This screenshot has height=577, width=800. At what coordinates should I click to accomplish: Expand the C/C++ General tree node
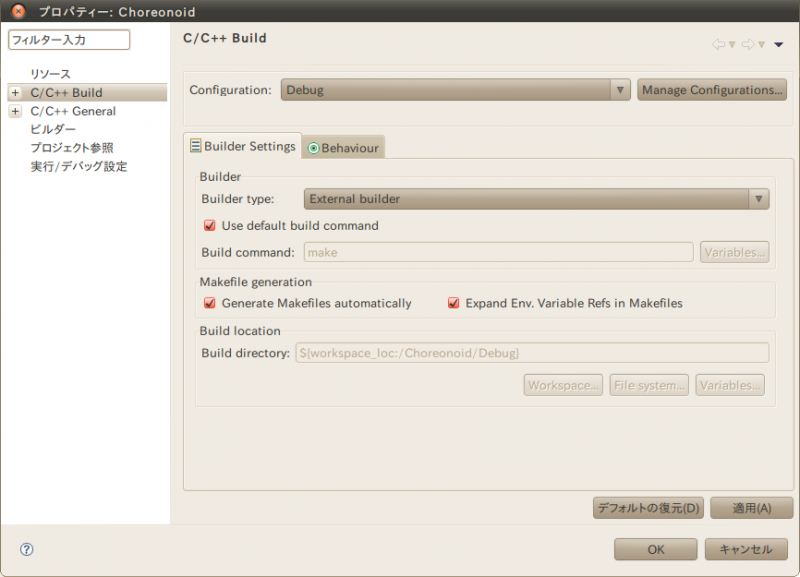pos(15,111)
